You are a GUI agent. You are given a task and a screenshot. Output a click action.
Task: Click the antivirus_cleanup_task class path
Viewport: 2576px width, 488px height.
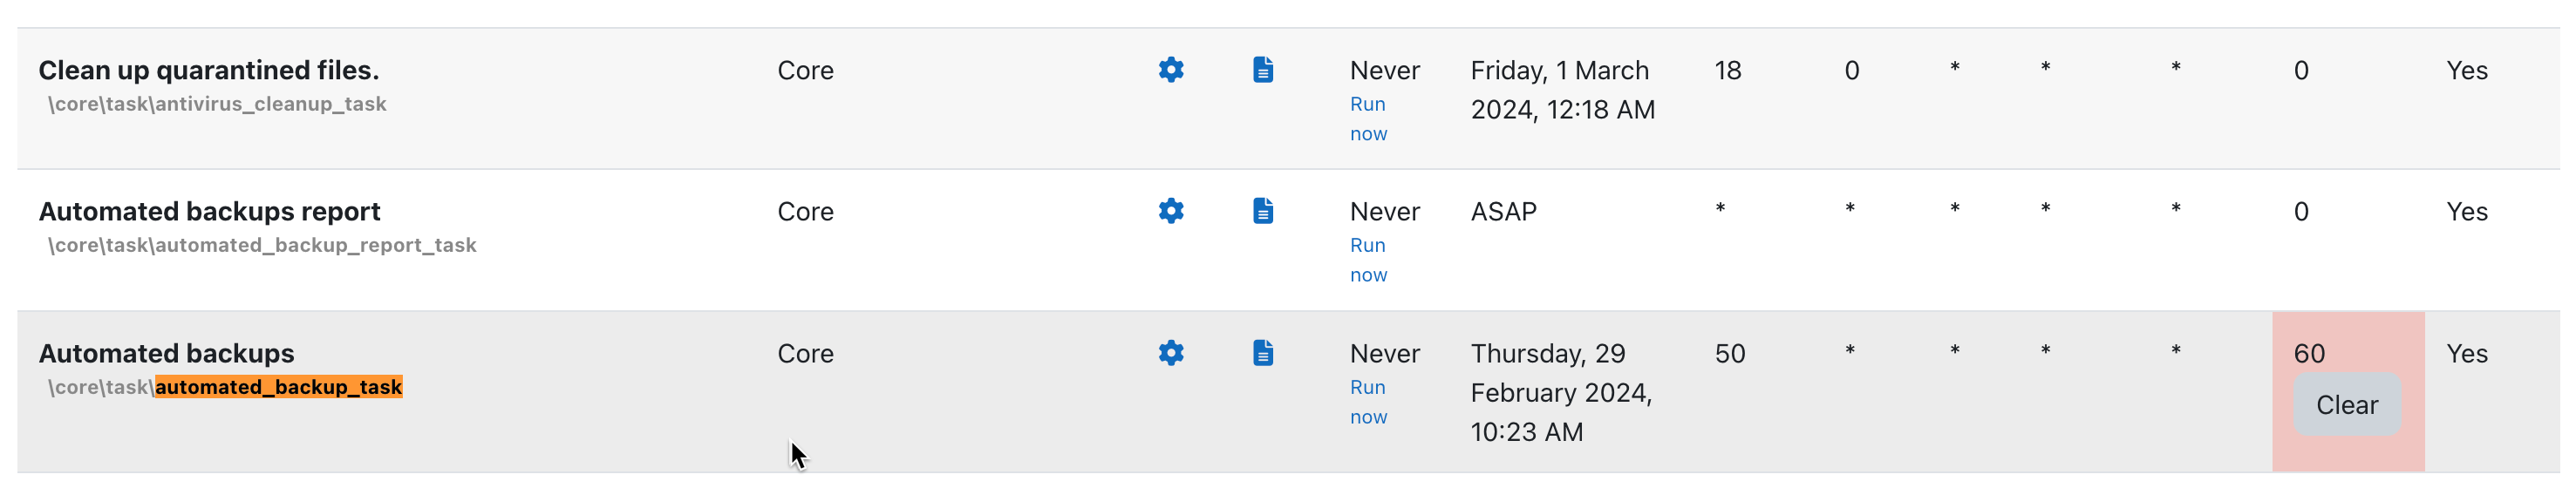[217, 104]
